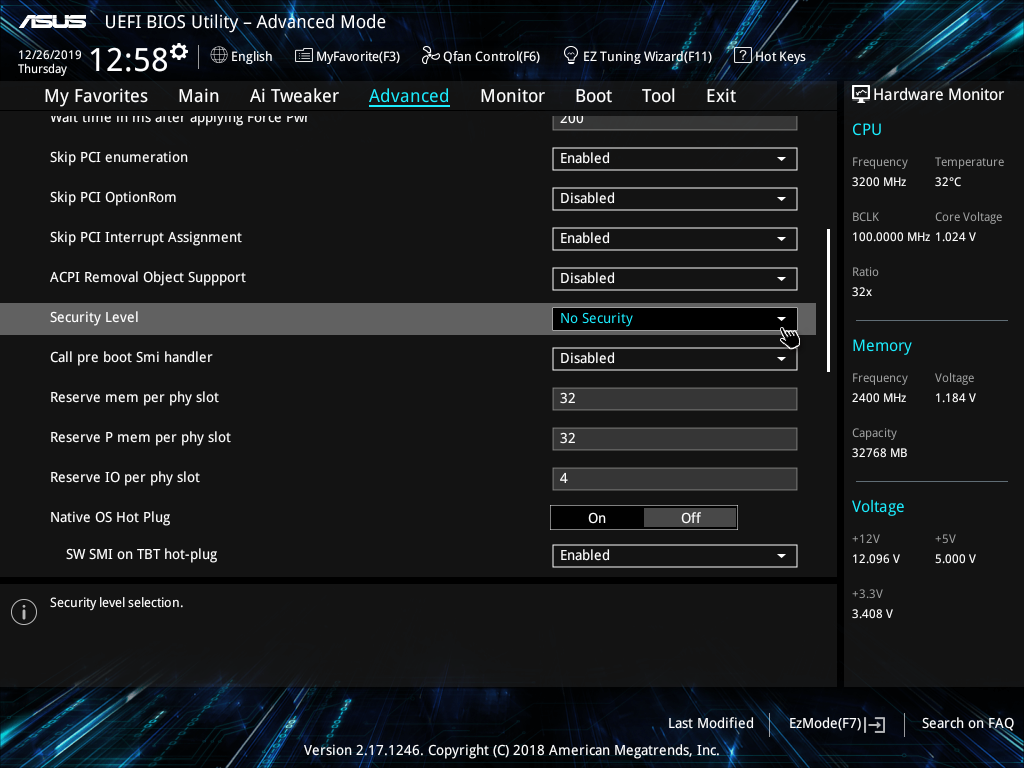Expand Skip PCI Interrupt Assignment dropdown
This screenshot has width=1024, height=768.
[675, 238]
